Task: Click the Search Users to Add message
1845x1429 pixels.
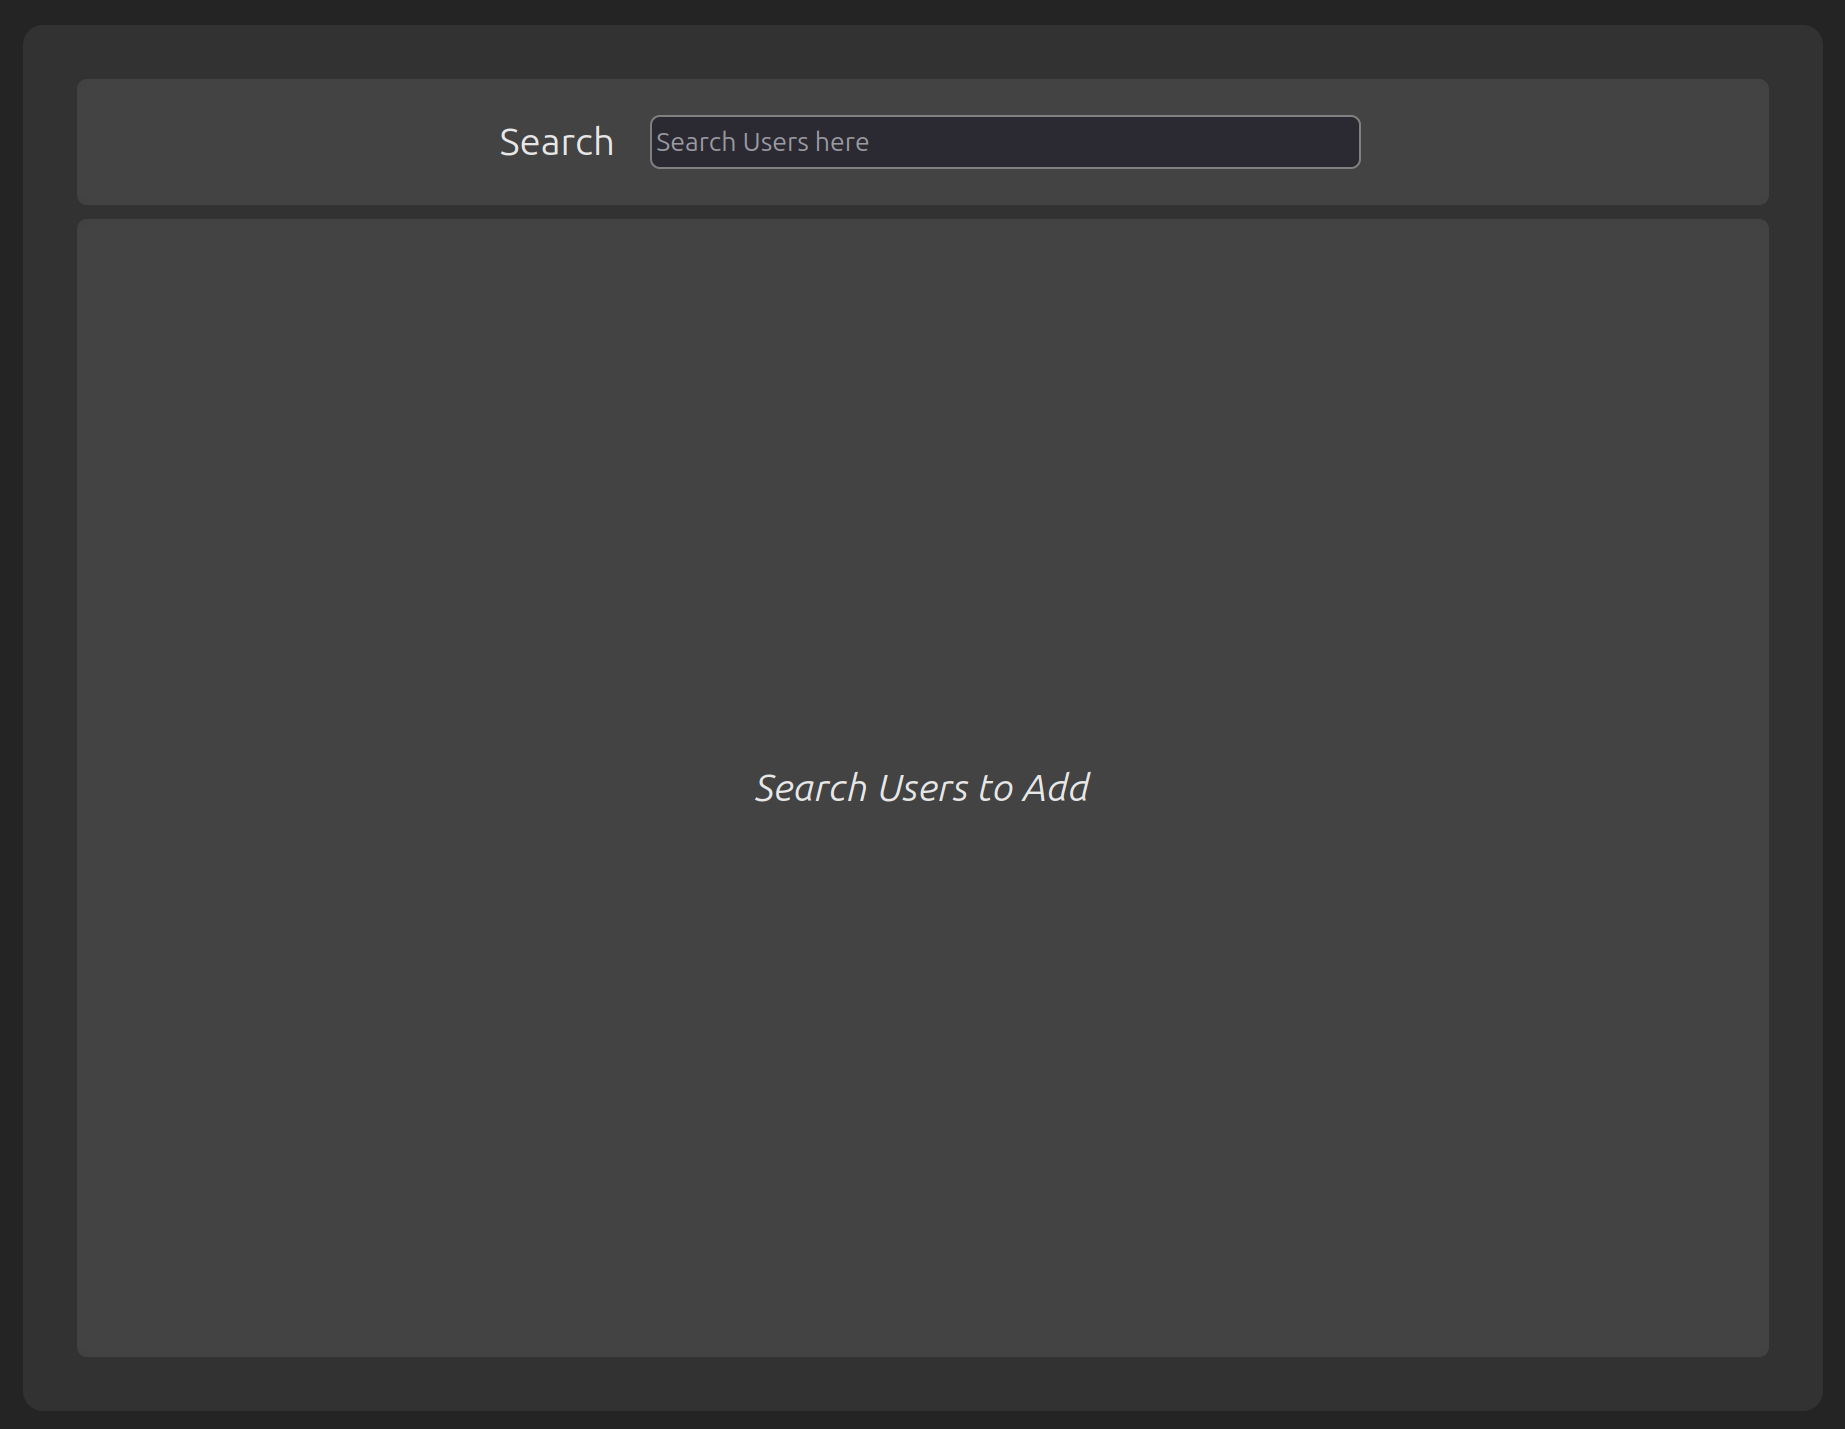Action: pos(922,787)
